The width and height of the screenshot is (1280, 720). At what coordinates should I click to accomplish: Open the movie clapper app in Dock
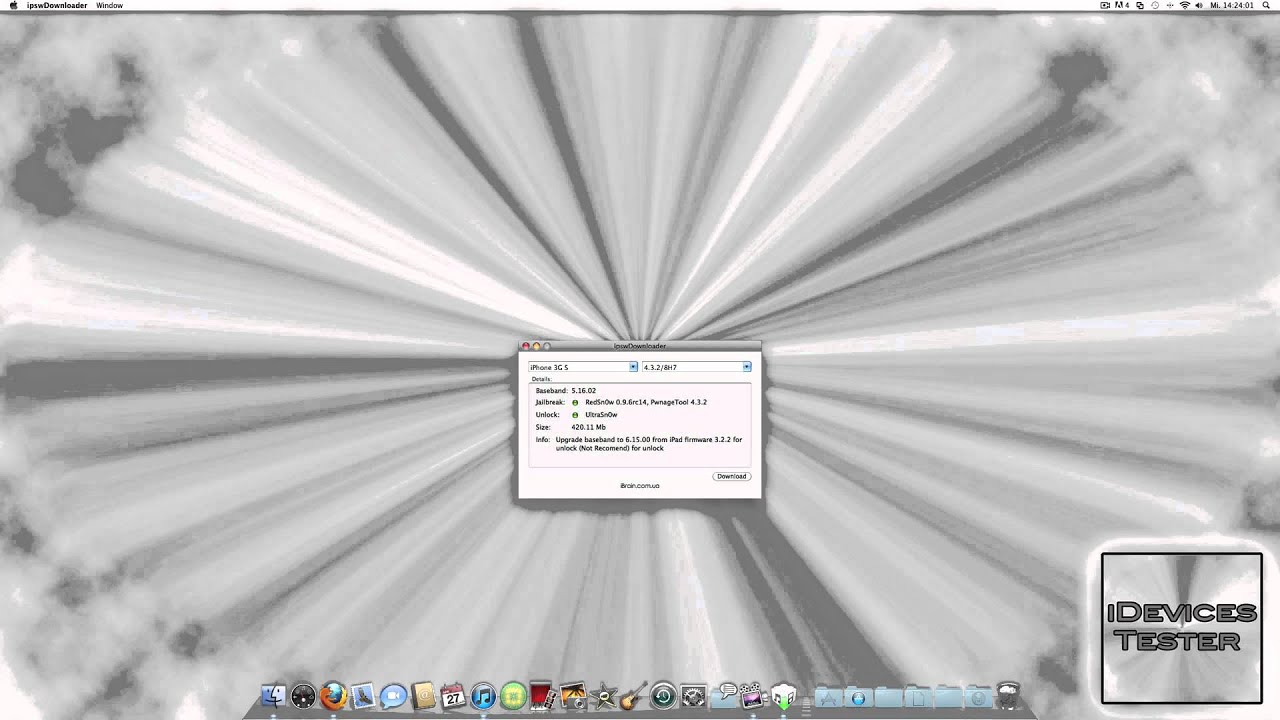click(752, 696)
